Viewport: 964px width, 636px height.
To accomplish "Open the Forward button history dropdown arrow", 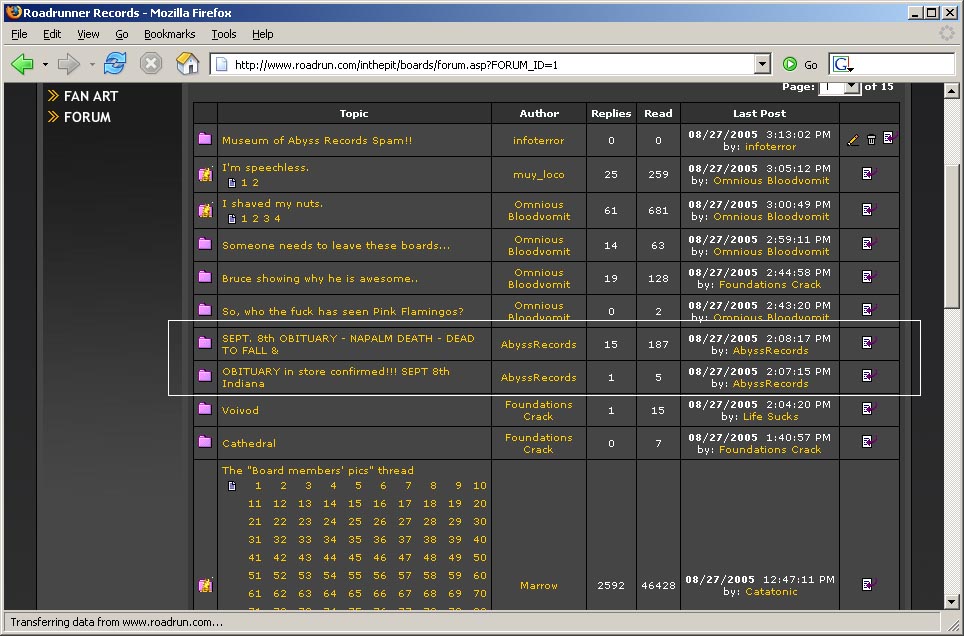I will click(92, 64).
